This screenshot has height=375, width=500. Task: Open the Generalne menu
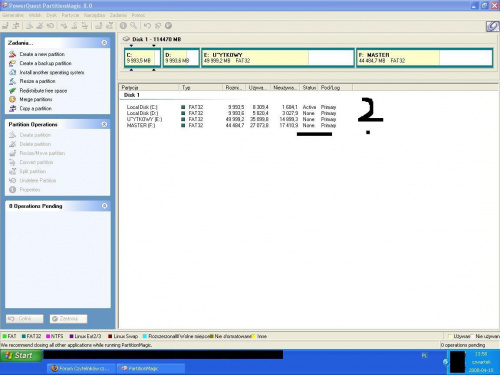point(13,15)
